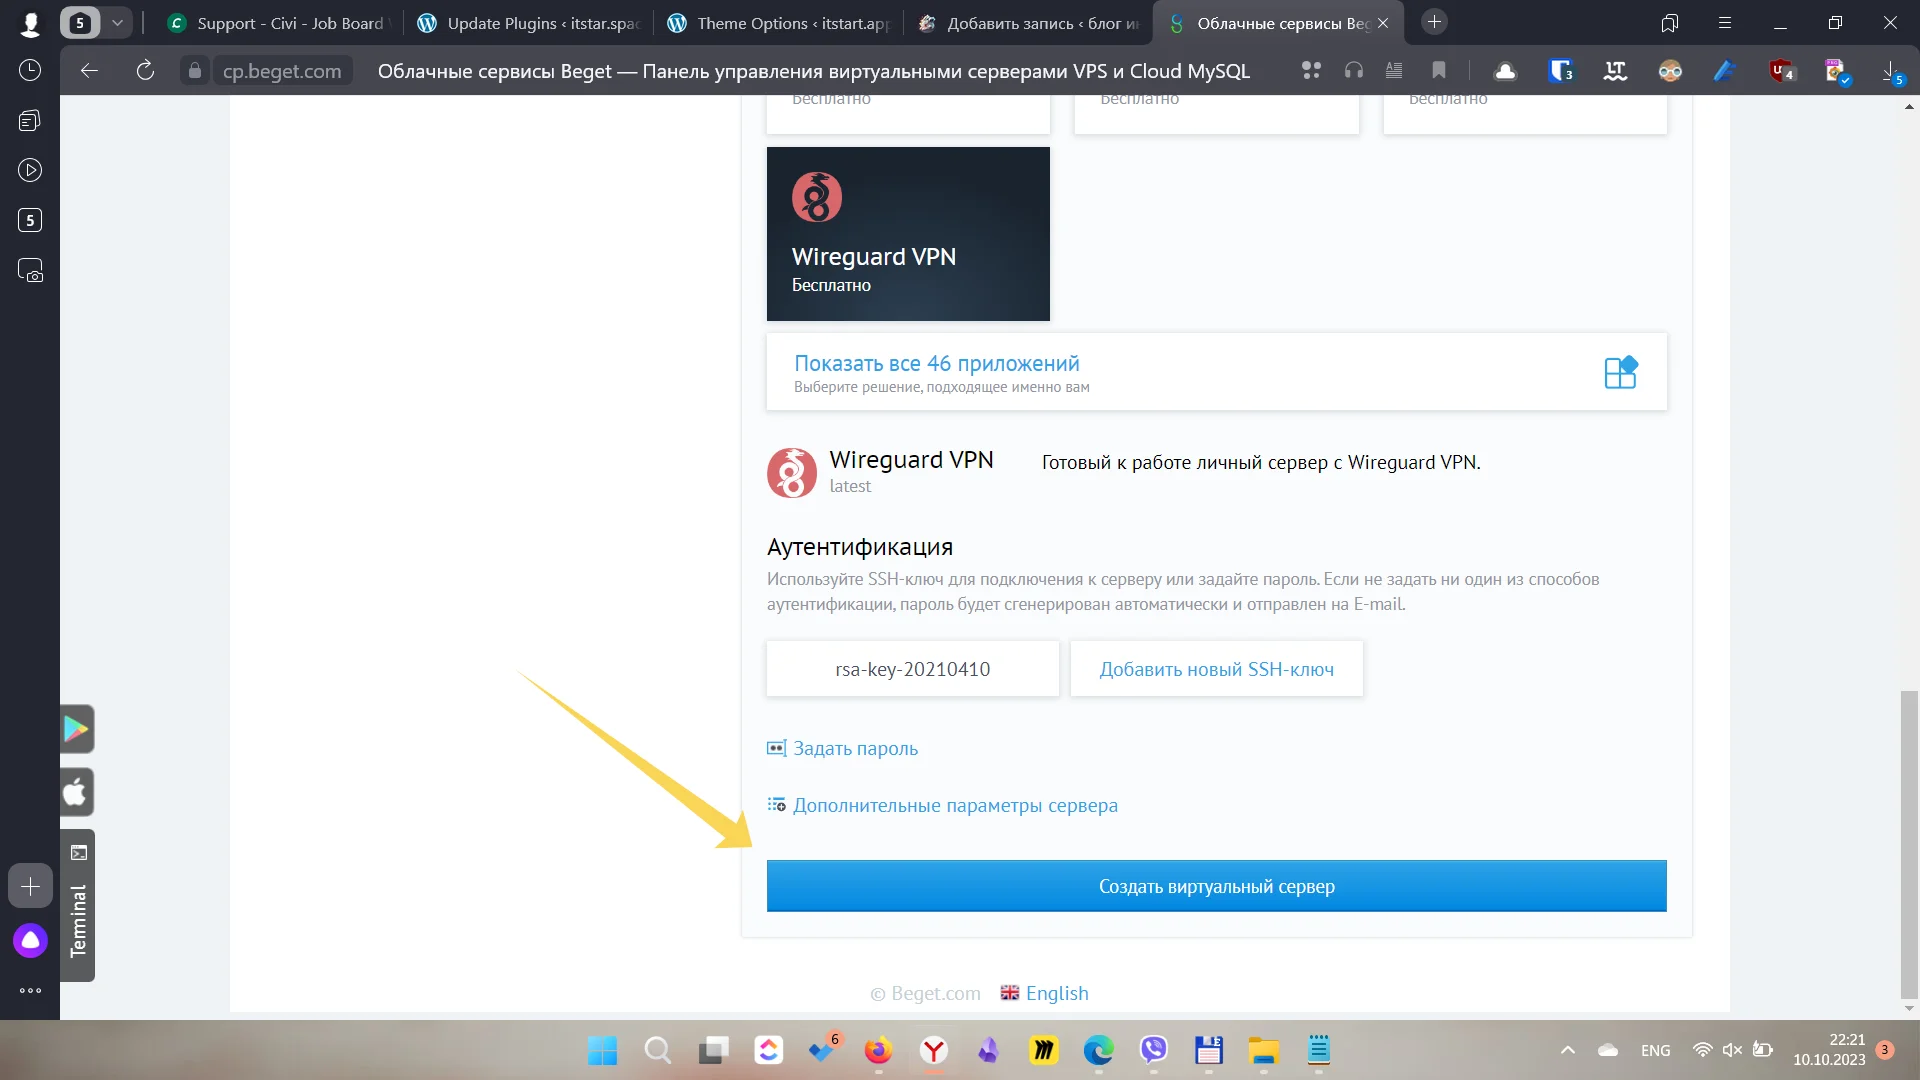This screenshot has width=1920, height=1080.
Task: Click the Wireguard VPN logo in description section
Action: (792, 472)
